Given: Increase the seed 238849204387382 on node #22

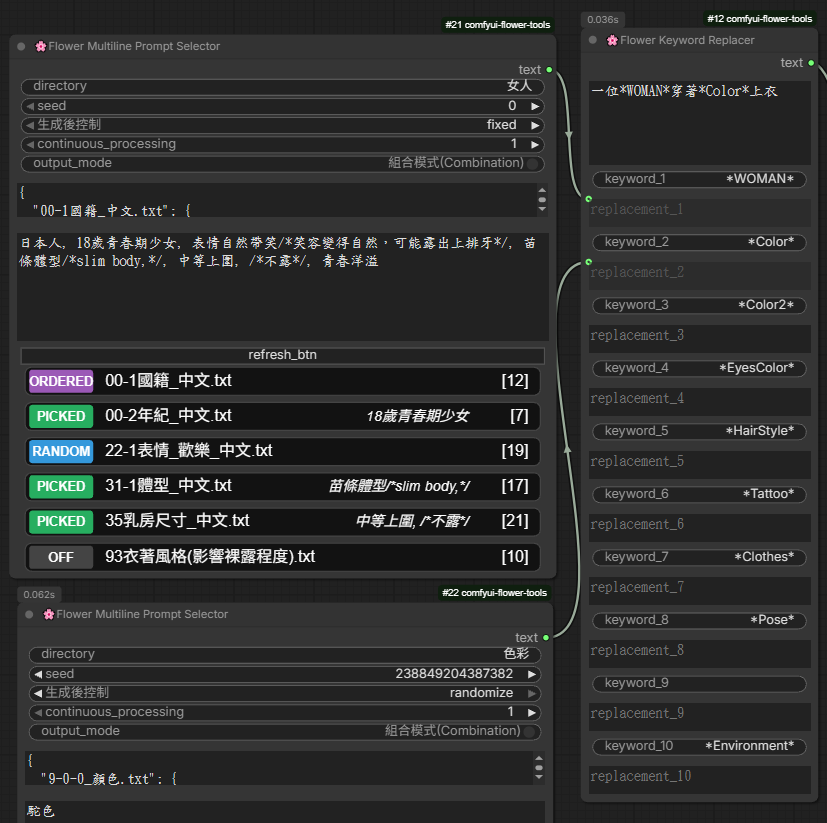Looking at the screenshot, I should click(x=532, y=674).
